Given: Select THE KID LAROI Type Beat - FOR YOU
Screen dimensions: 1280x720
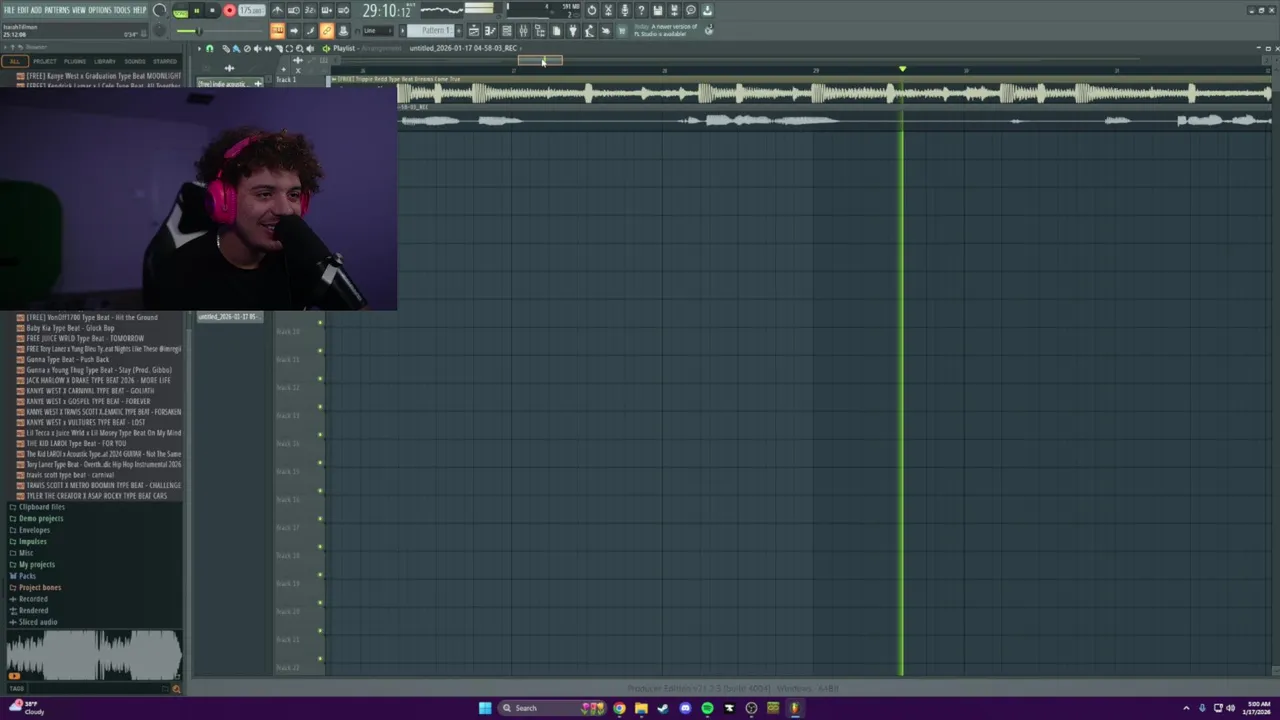Looking at the screenshot, I should click(76, 443).
